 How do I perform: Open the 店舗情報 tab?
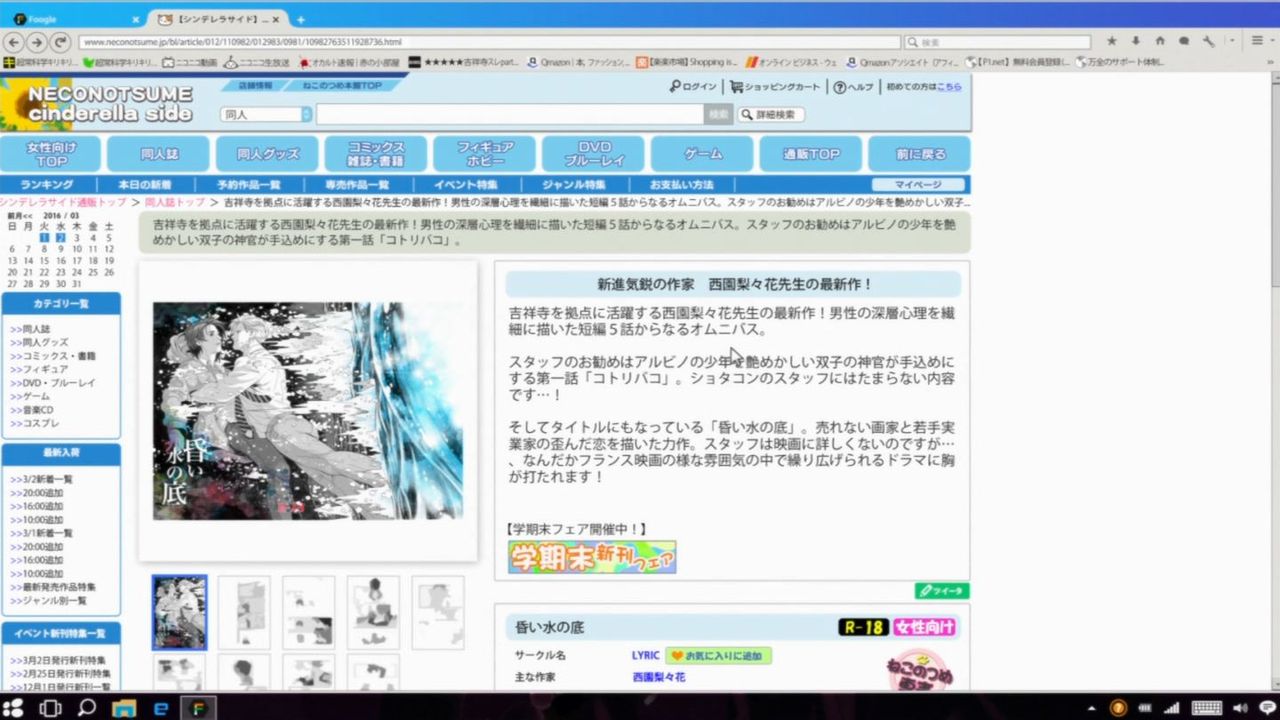(255, 86)
